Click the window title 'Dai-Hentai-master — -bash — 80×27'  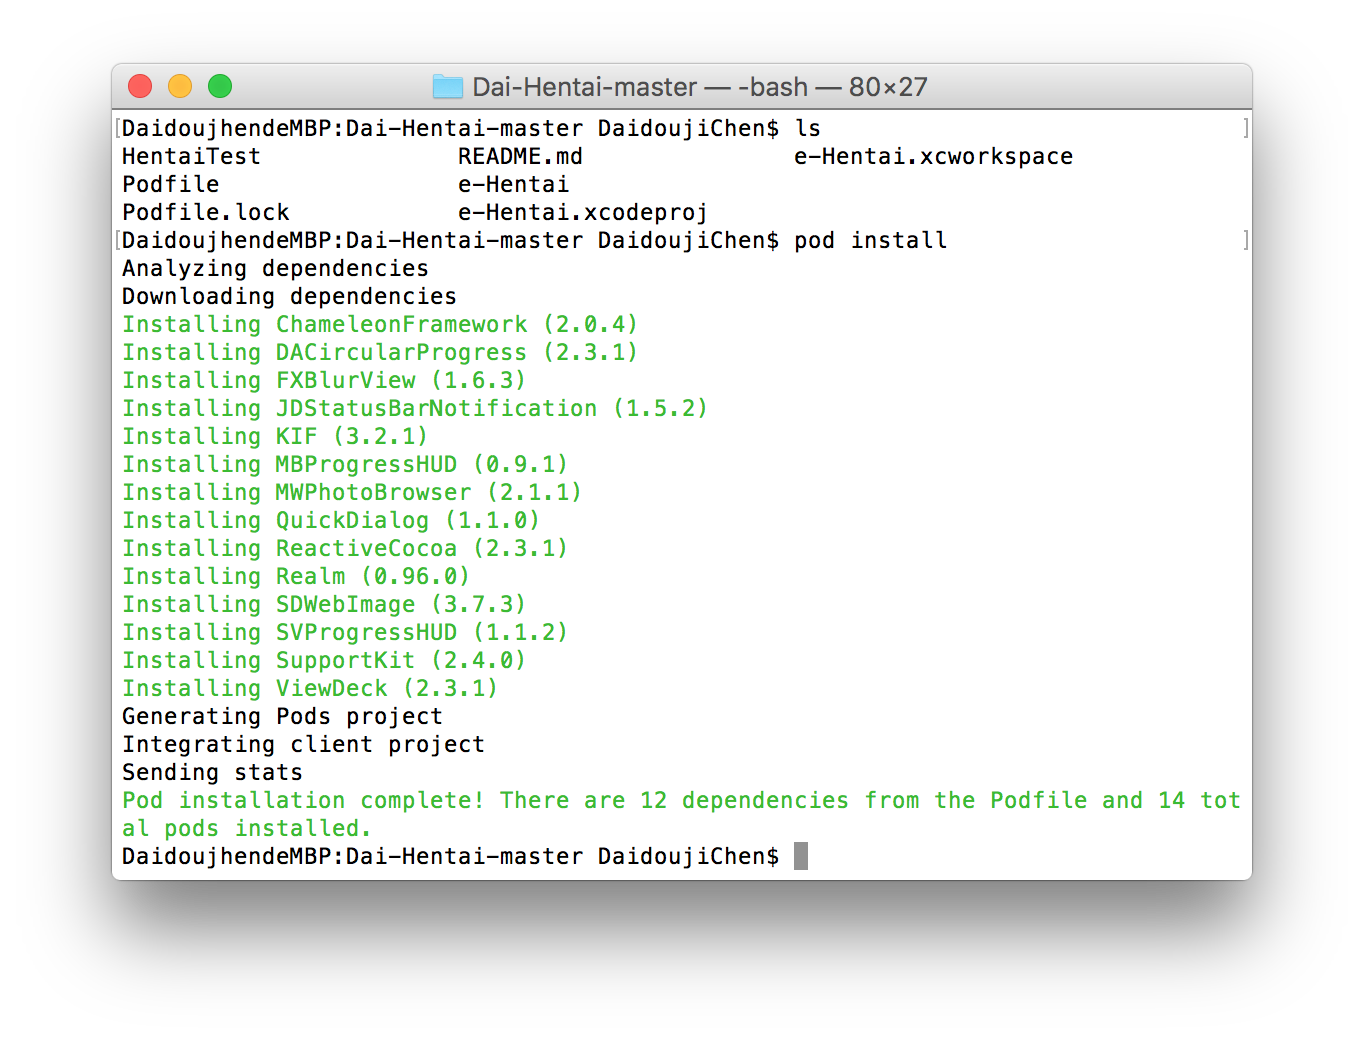[x=699, y=87]
